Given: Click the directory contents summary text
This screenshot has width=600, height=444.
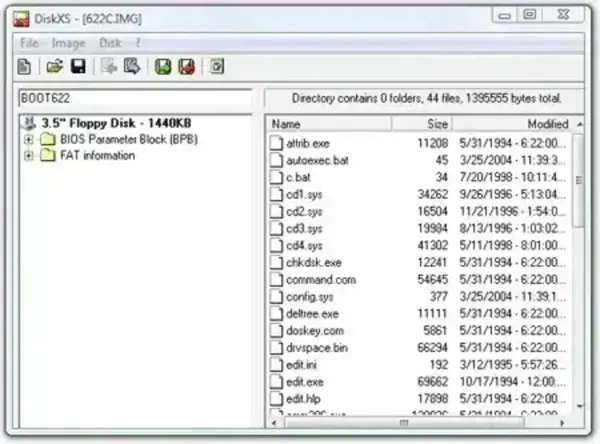Looking at the screenshot, I should point(427,98).
